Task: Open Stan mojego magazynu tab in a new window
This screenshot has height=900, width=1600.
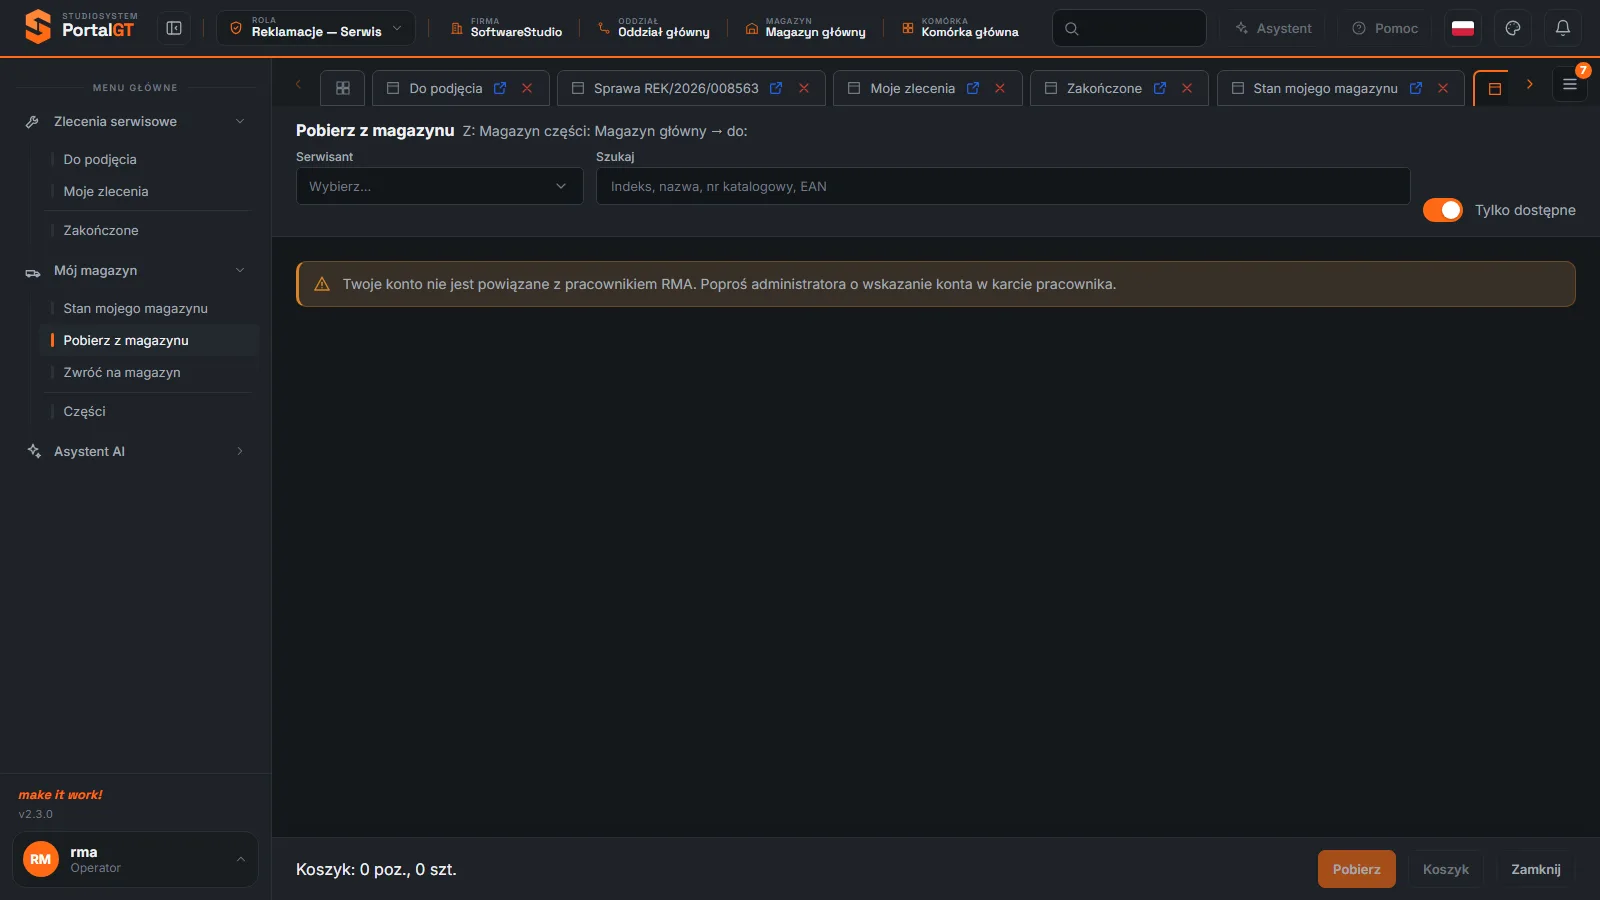Action: pos(1416,88)
